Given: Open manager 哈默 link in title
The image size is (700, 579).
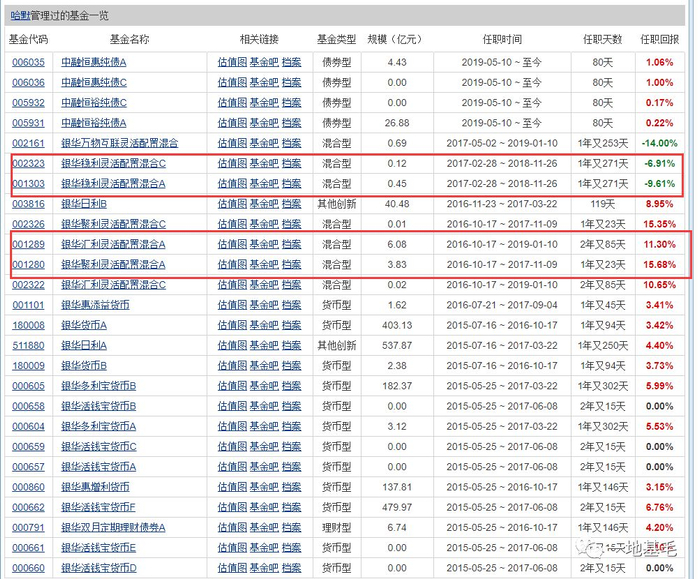Looking at the screenshot, I should pyautogui.click(x=21, y=16).
